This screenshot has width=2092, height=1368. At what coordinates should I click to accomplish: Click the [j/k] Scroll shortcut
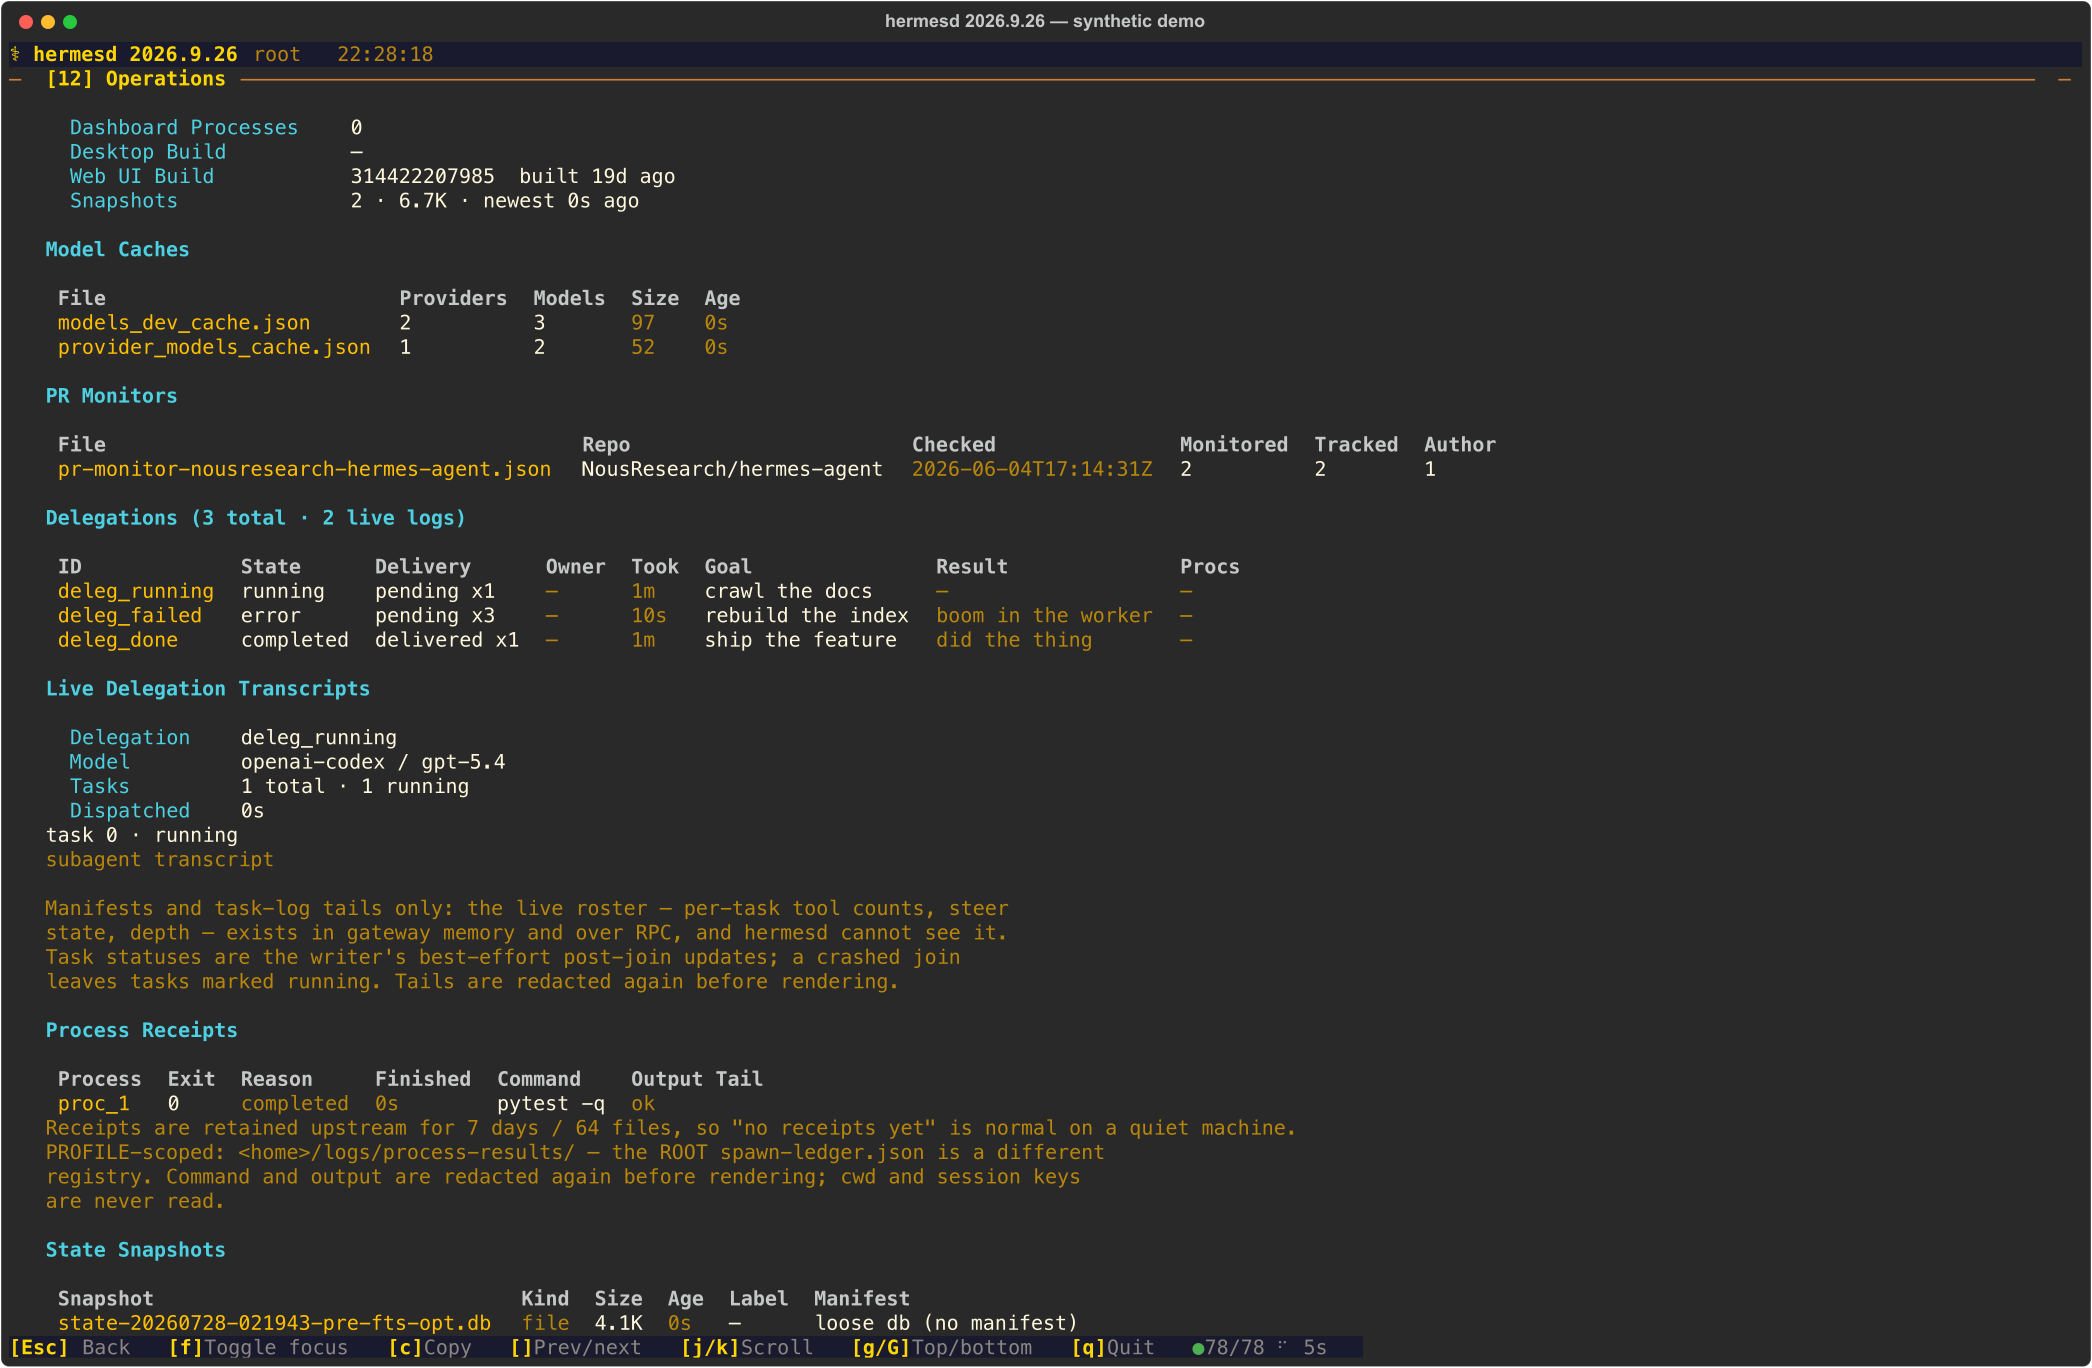point(747,1347)
